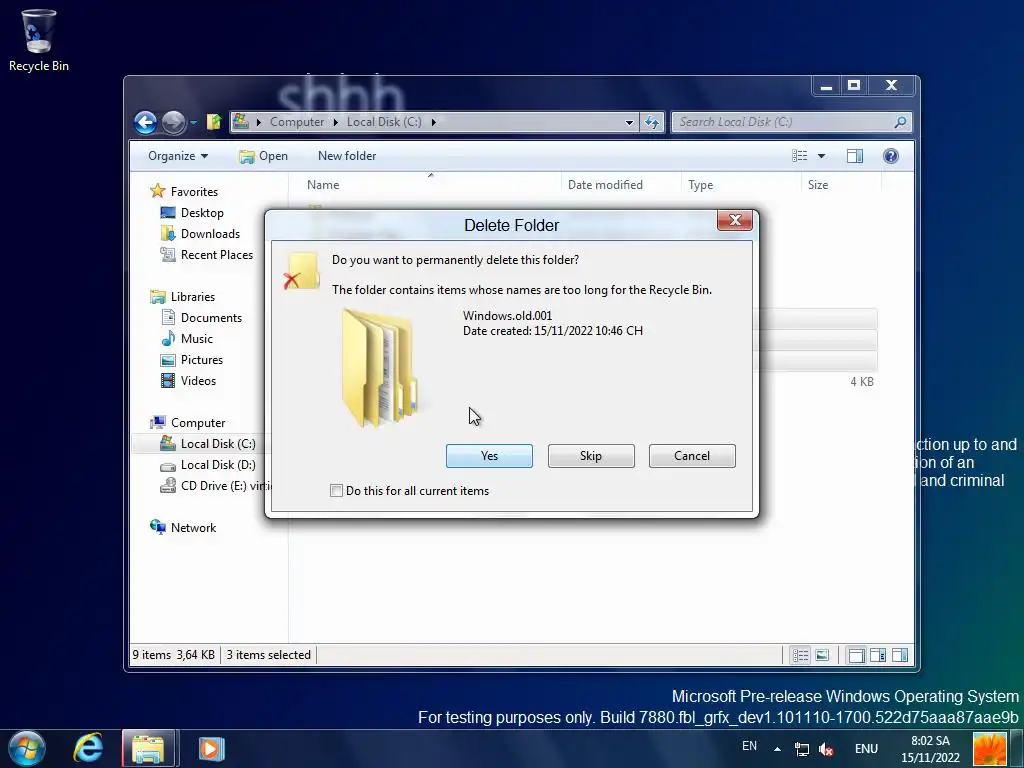Select Libraries in the navigation pane
The width and height of the screenshot is (1024, 768).
click(x=193, y=296)
